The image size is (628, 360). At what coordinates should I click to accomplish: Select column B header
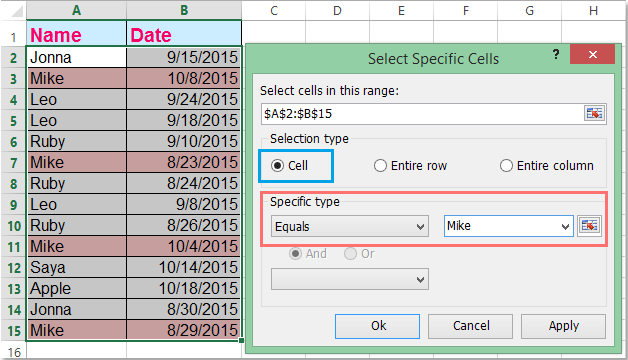click(184, 10)
